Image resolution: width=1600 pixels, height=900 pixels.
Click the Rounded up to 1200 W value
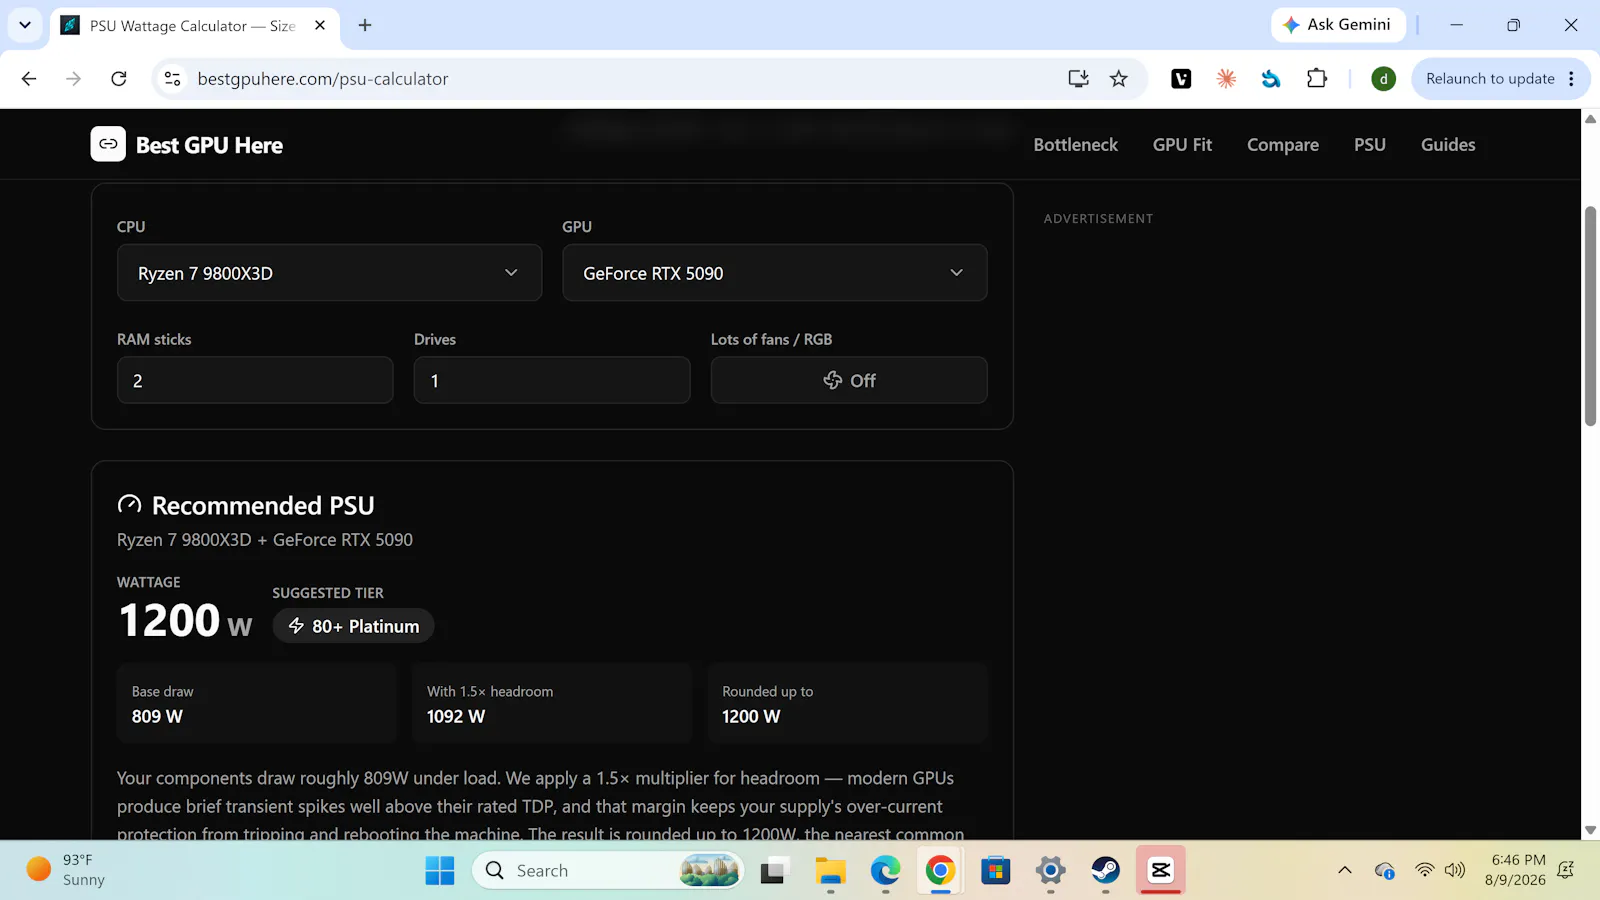(x=751, y=716)
